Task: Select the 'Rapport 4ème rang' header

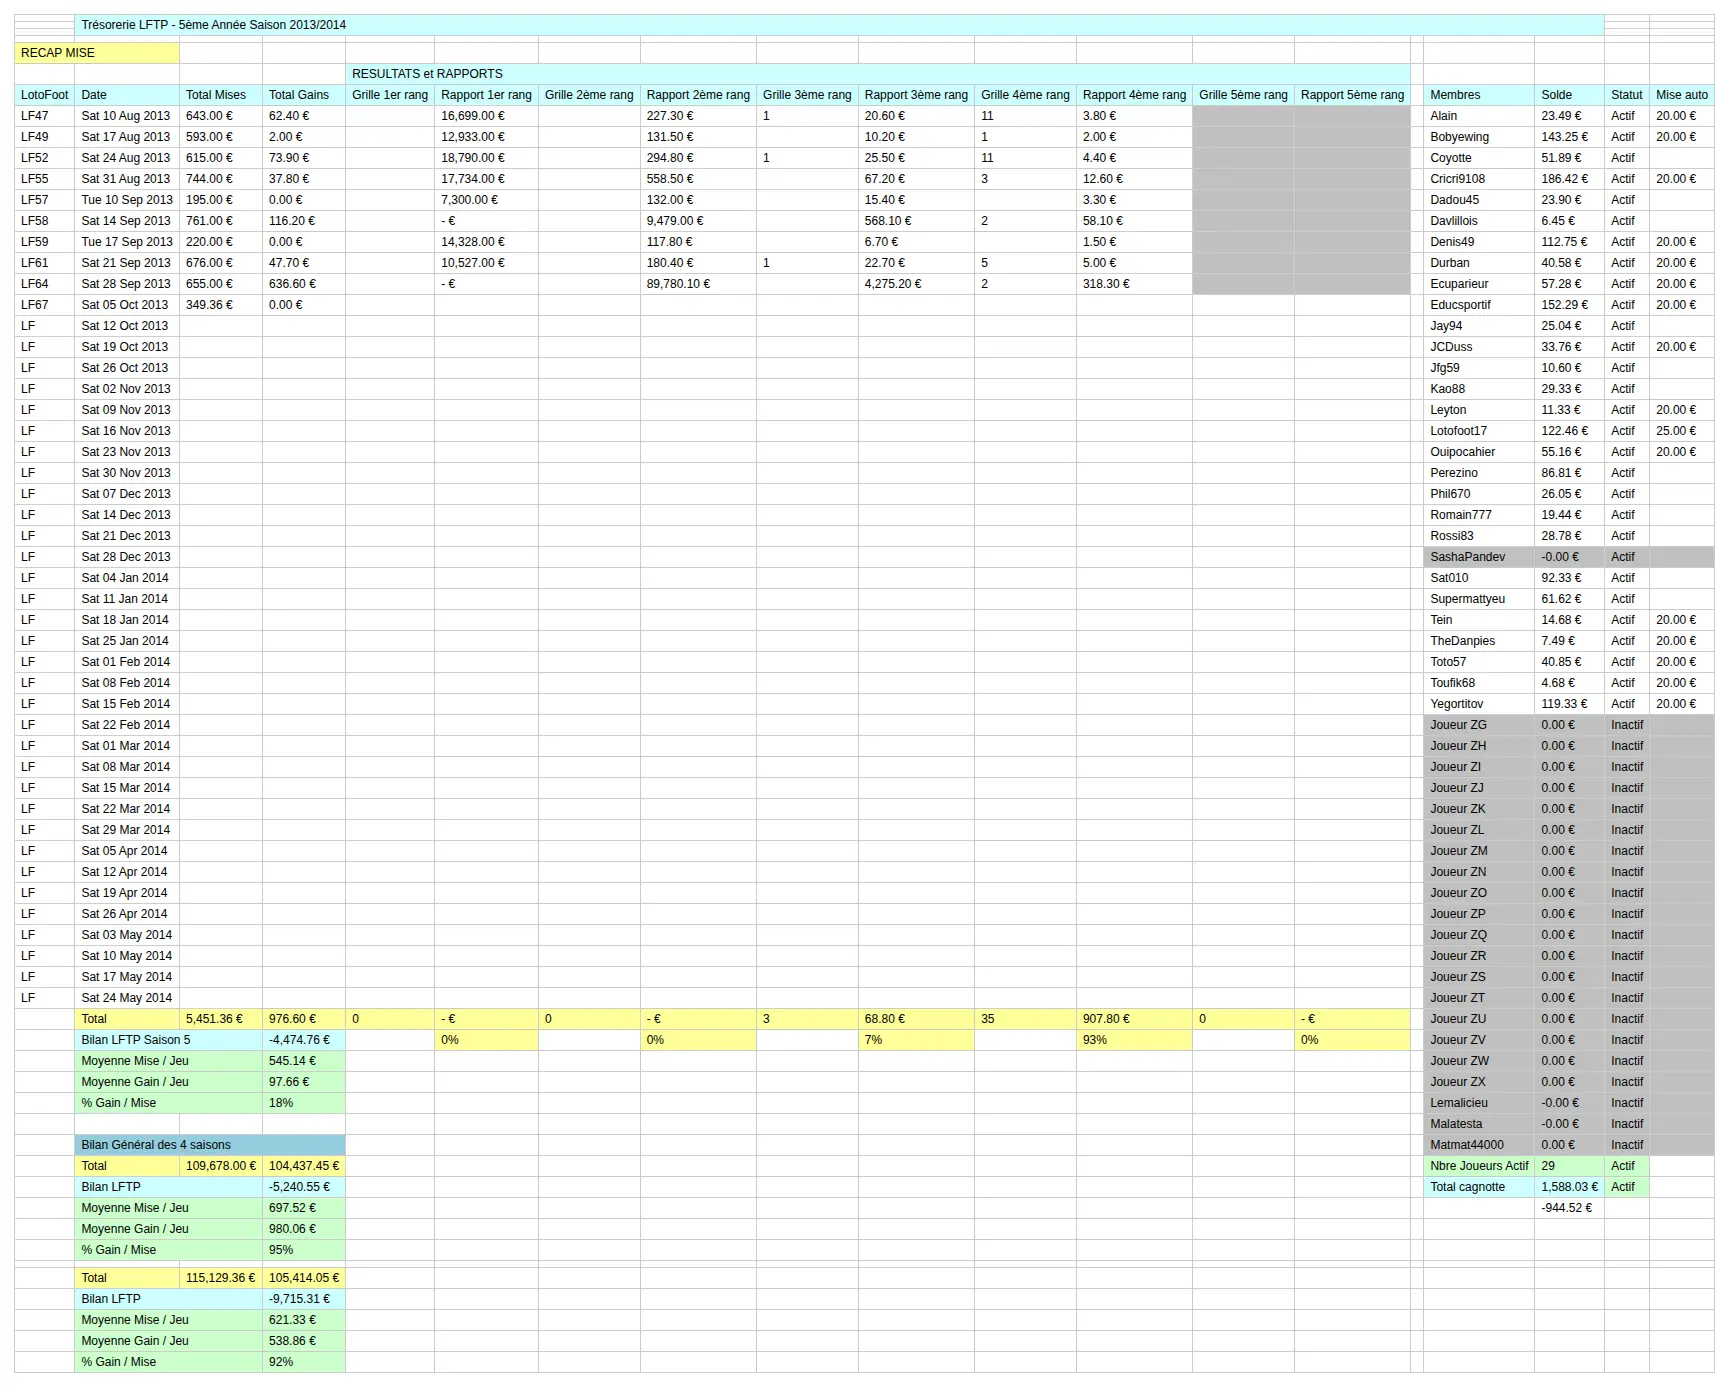Action: click(1134, 95)
